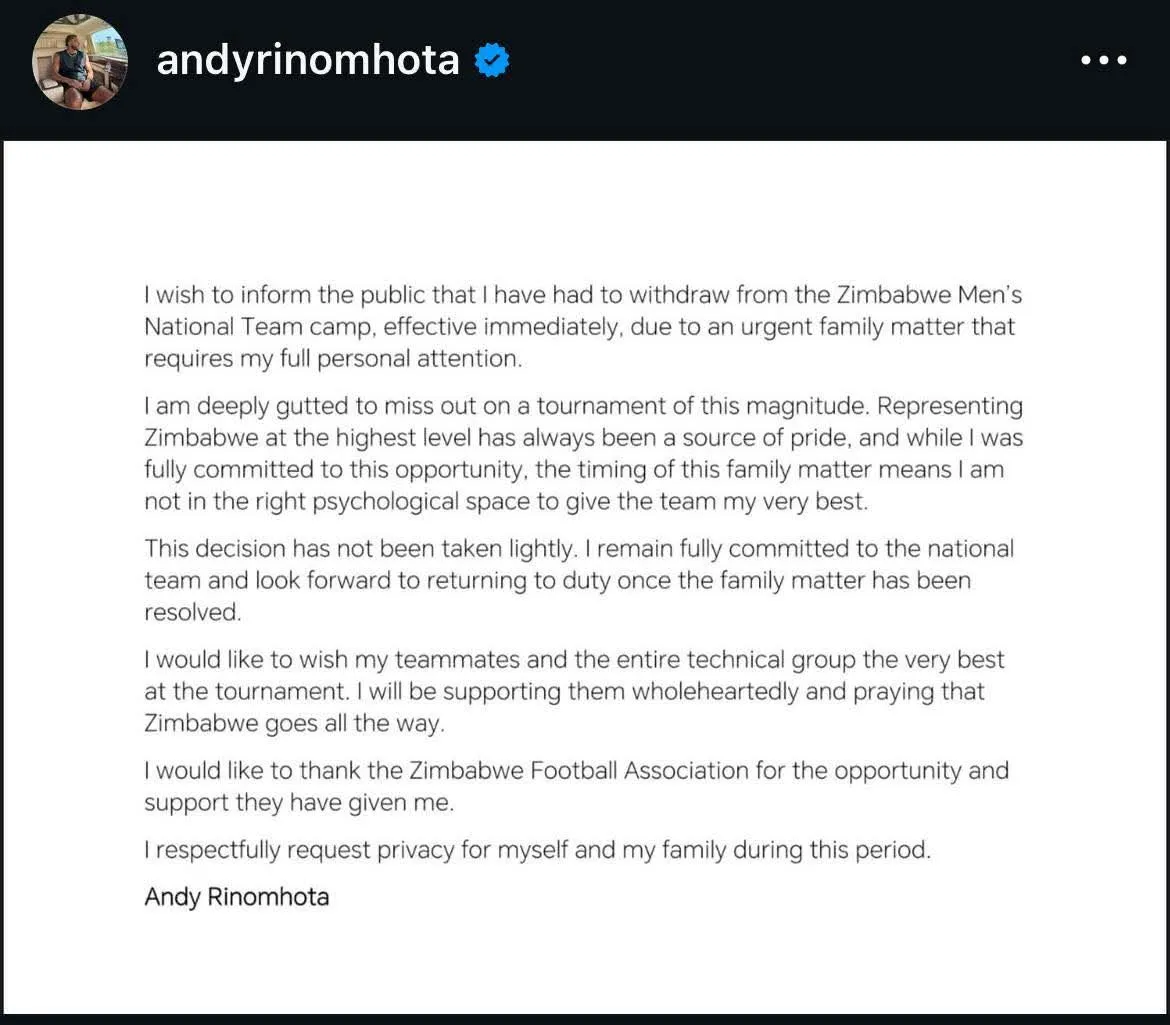Click the circular profile picture thumbnail
The height and width of the screenshot is (1025, 1170).
pyautogui.click(x=79, y=60)
